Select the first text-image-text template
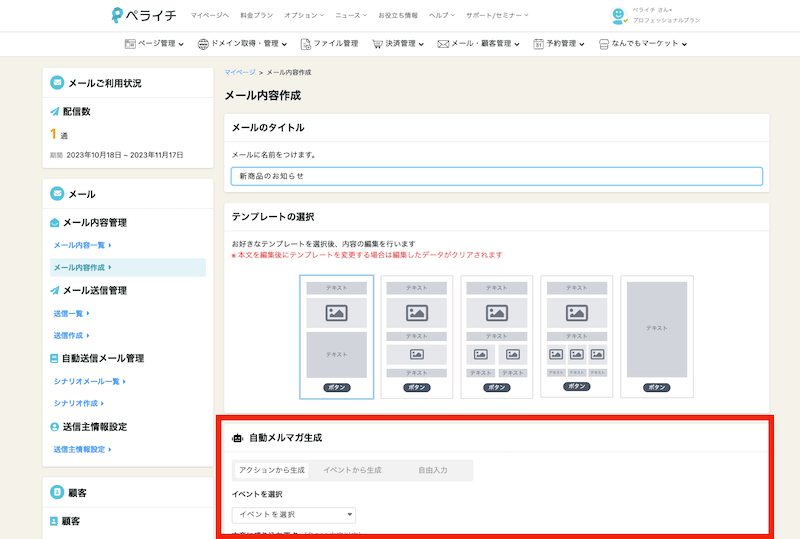The width and height of the screenshot is (800, 539). (336, 336)
